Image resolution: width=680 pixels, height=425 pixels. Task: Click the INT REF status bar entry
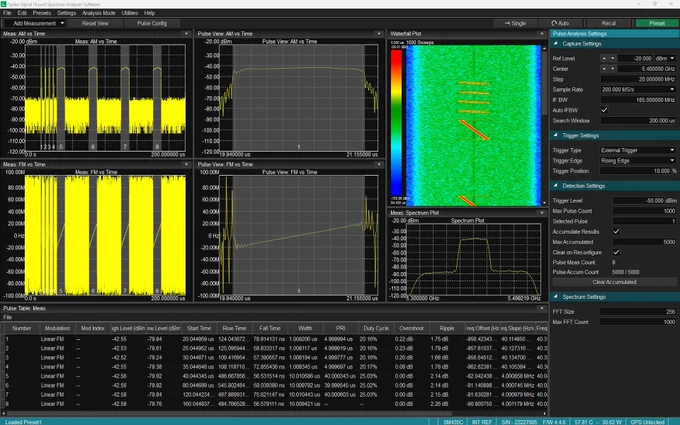click(x=482, y=422)
